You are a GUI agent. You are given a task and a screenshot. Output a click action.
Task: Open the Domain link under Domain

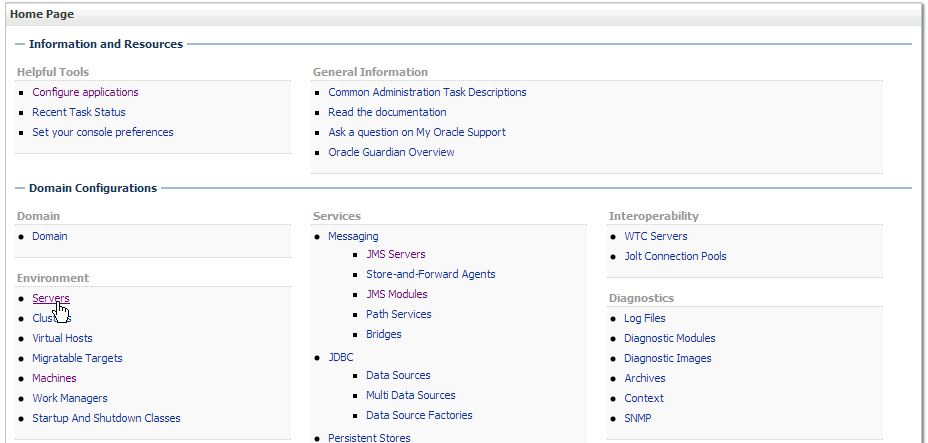[50, 236]
